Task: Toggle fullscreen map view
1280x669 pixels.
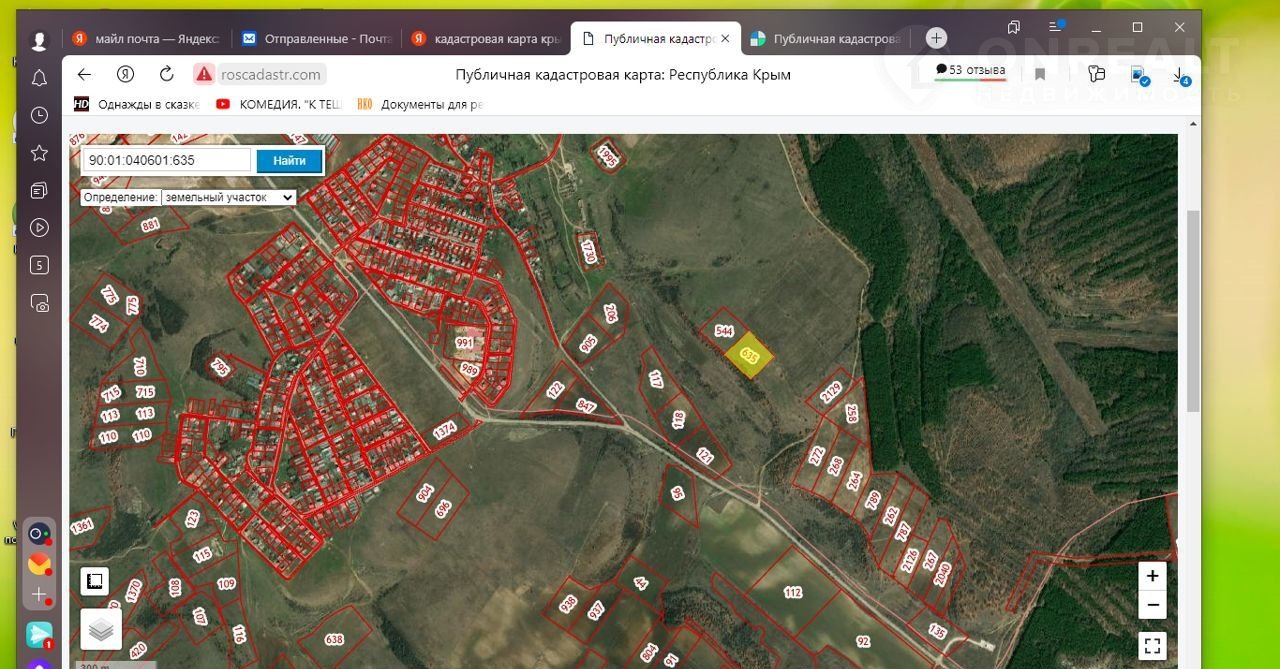Action: click(x=1152, y=646)
